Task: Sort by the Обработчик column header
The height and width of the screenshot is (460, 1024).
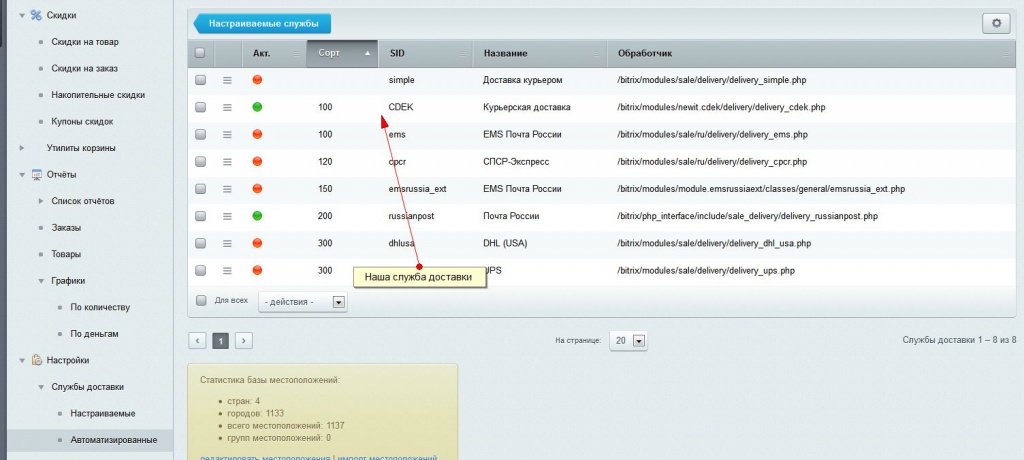Action: (x=812, y=54)
